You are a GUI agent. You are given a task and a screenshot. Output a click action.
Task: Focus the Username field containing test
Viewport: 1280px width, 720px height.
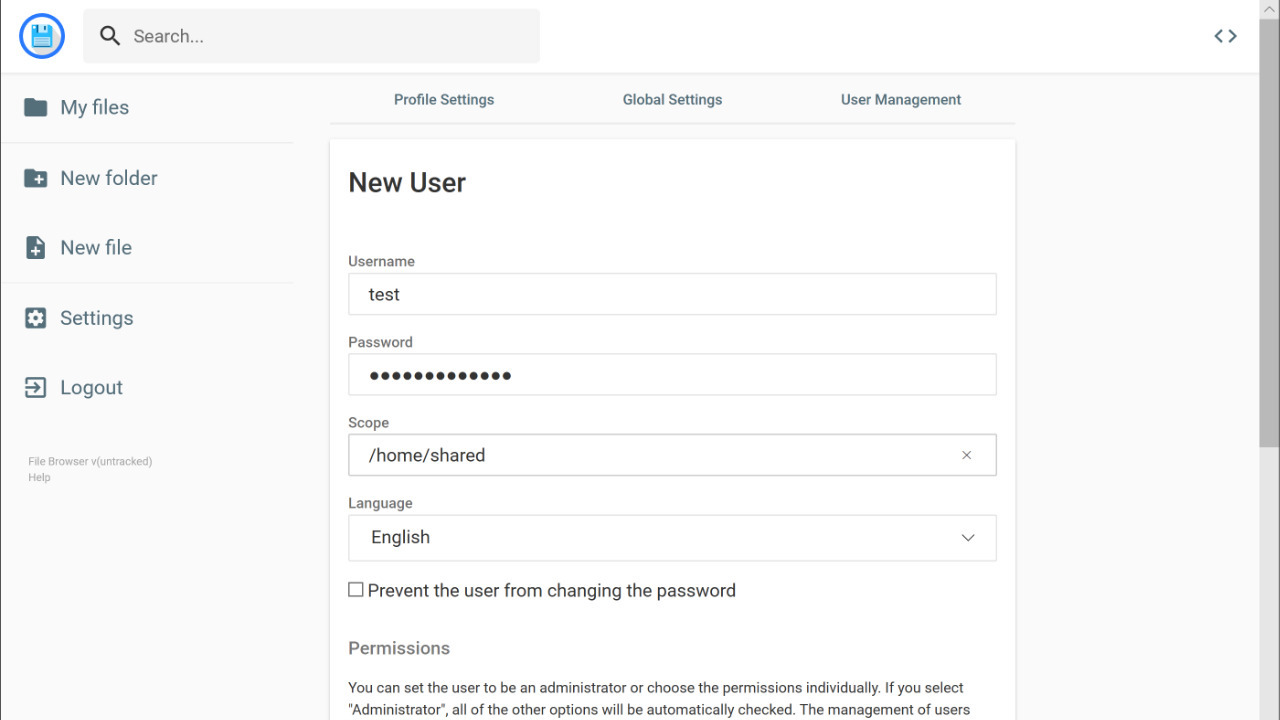[672, 295]
